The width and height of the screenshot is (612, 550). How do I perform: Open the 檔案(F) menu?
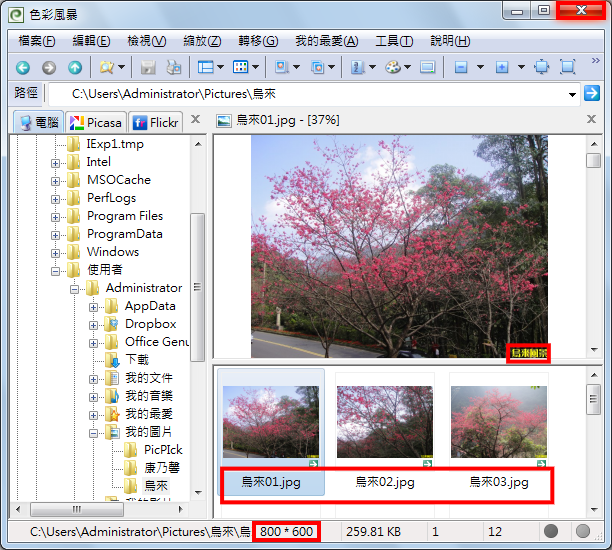tap(37, 41)
